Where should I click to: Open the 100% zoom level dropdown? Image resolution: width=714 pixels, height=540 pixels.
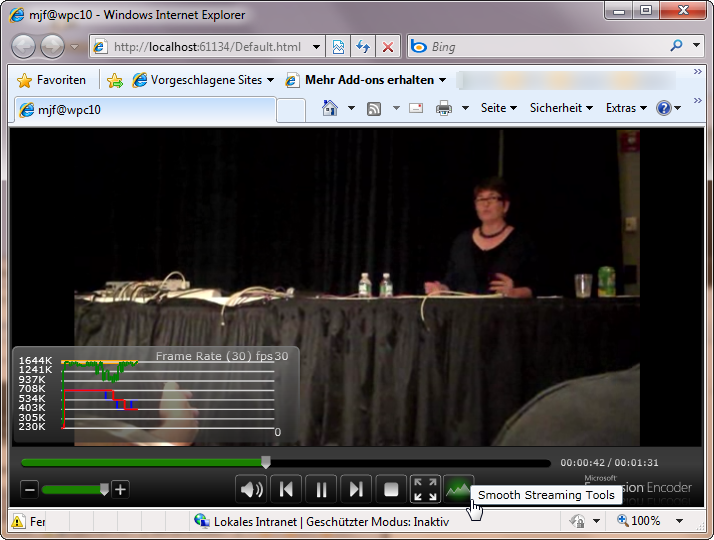(678, 521)
